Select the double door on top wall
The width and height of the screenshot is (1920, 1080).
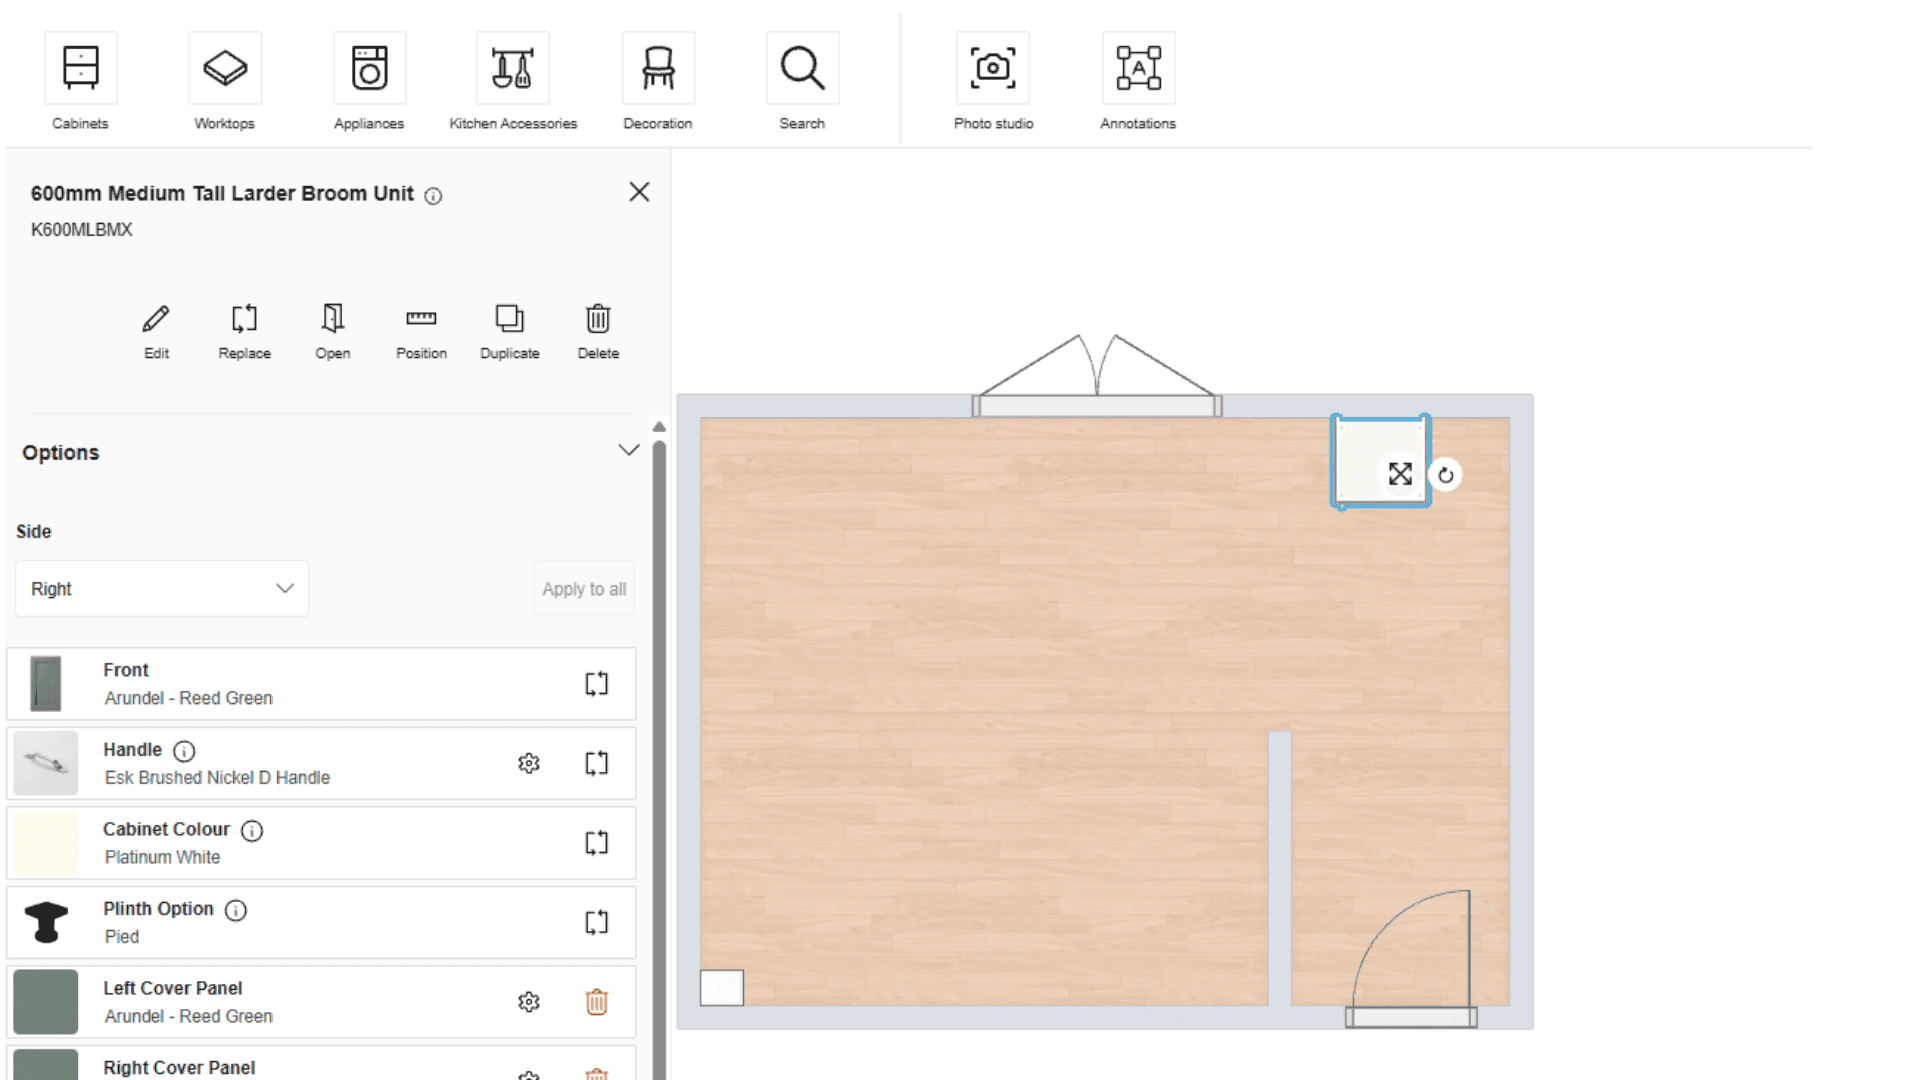1097,405
